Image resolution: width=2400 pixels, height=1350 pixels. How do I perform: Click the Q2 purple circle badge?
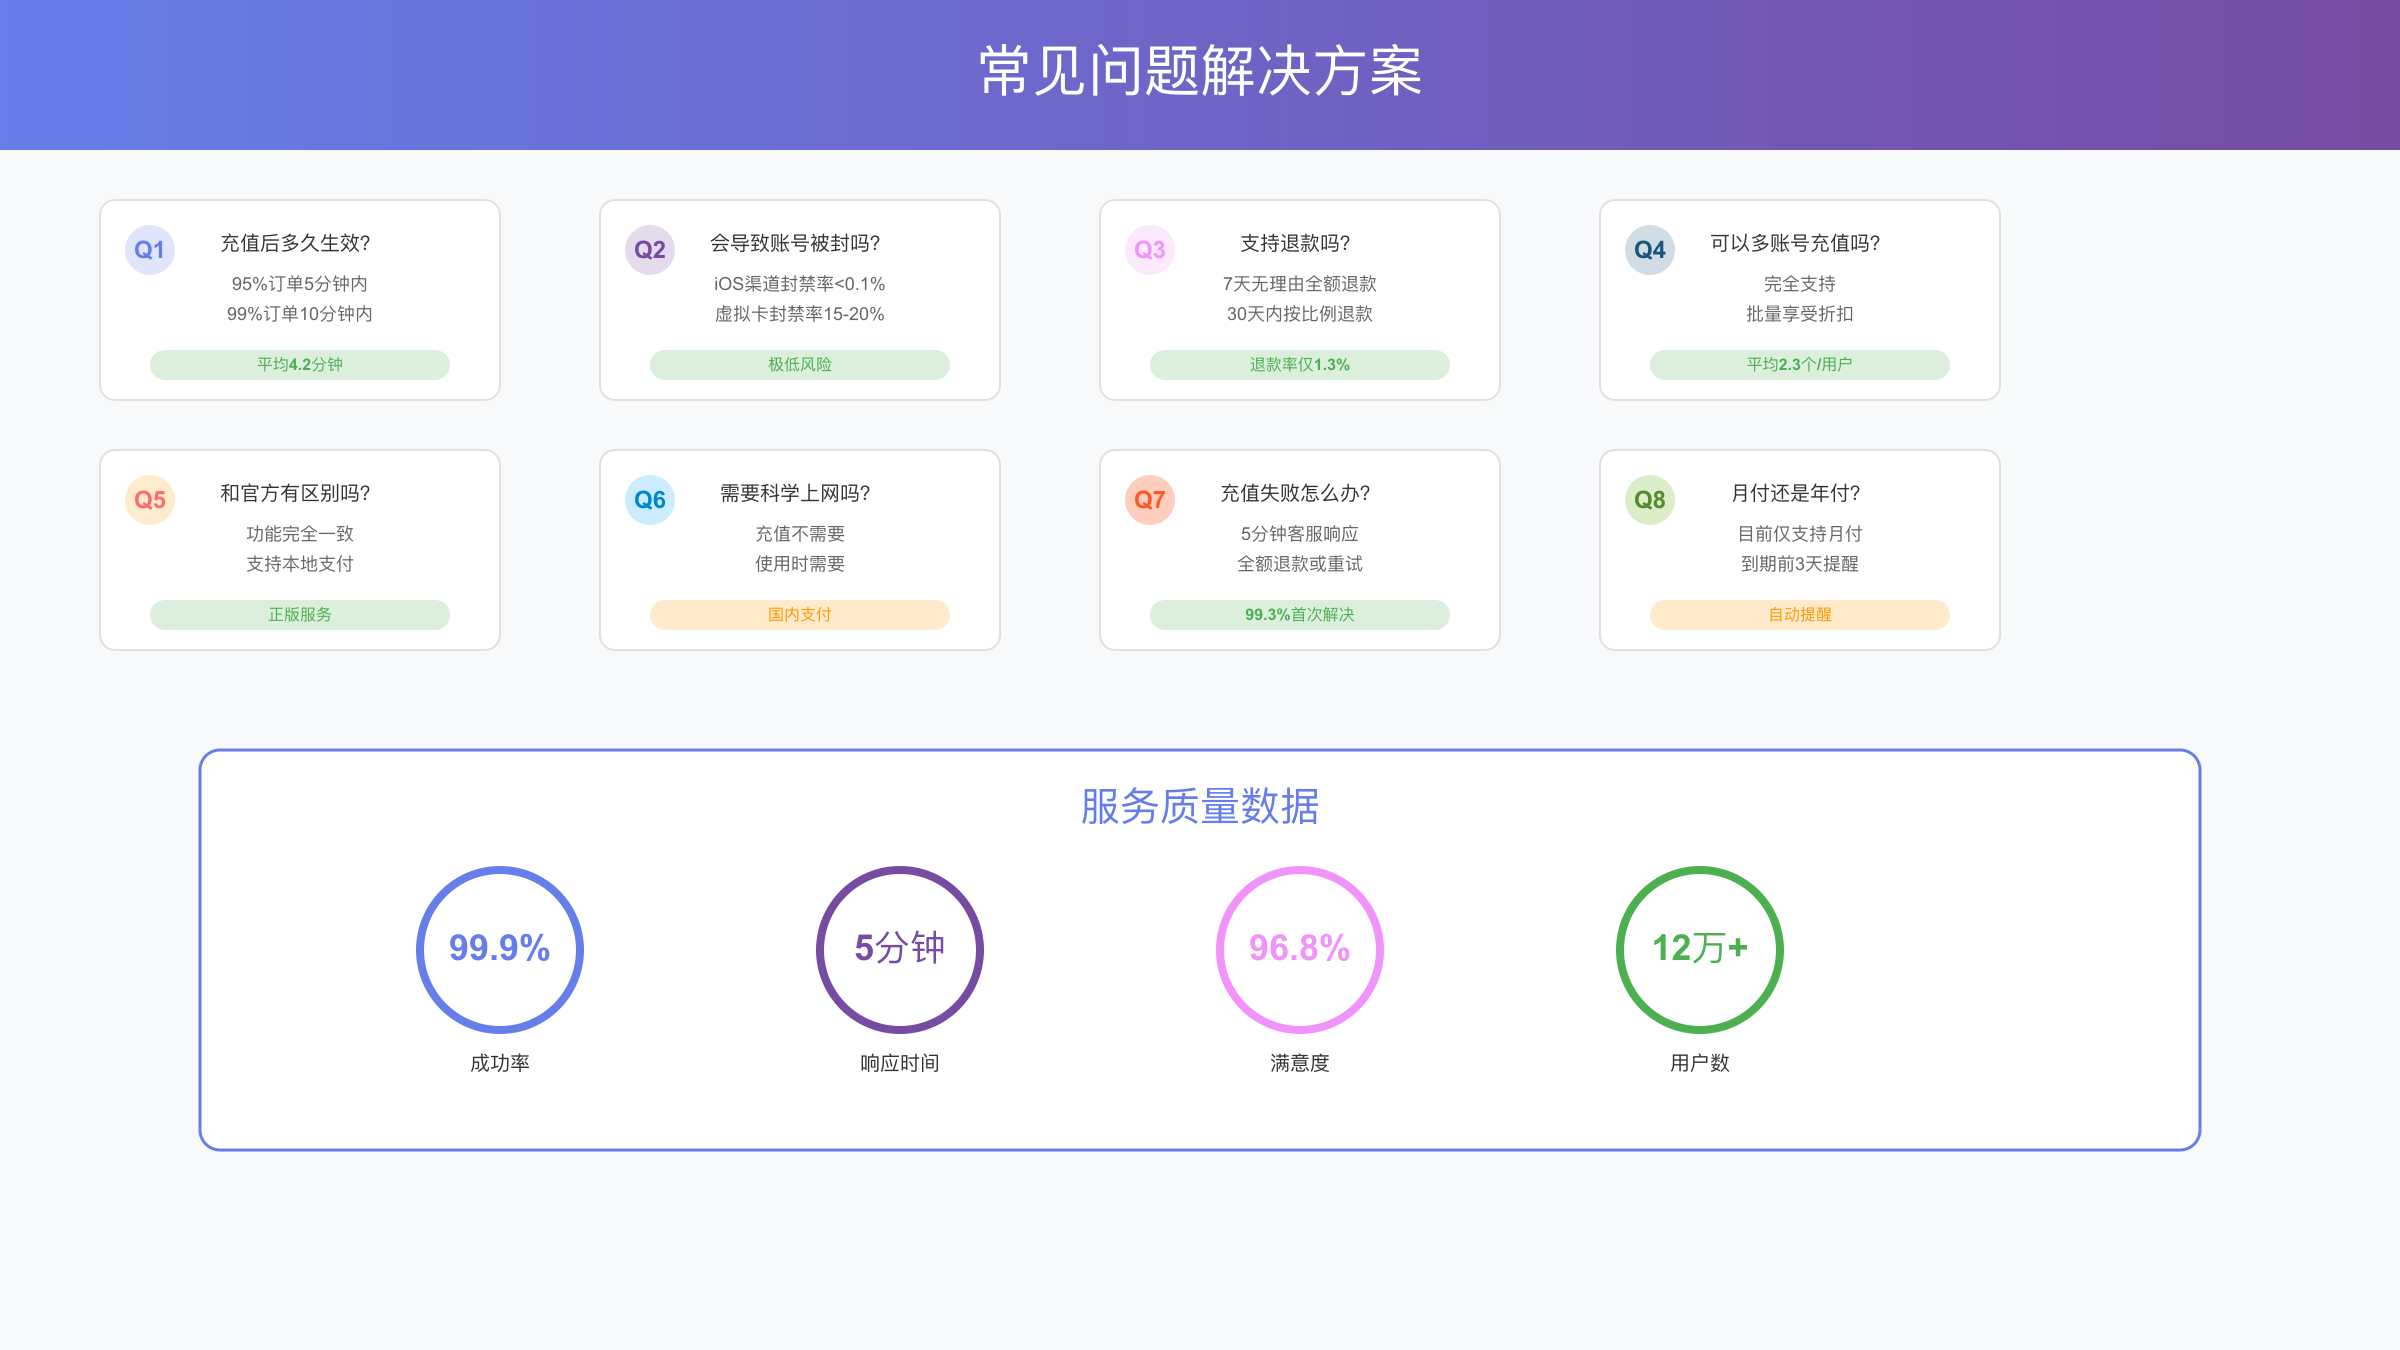point(650,250)
